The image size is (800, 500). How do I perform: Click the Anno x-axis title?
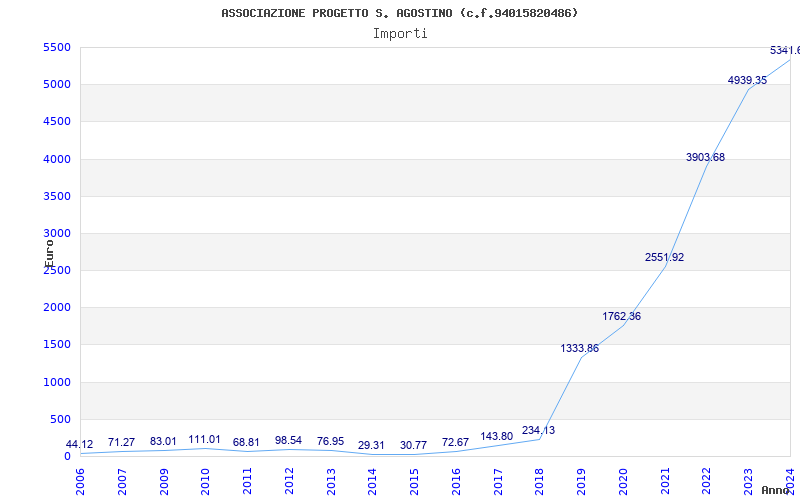779,490
